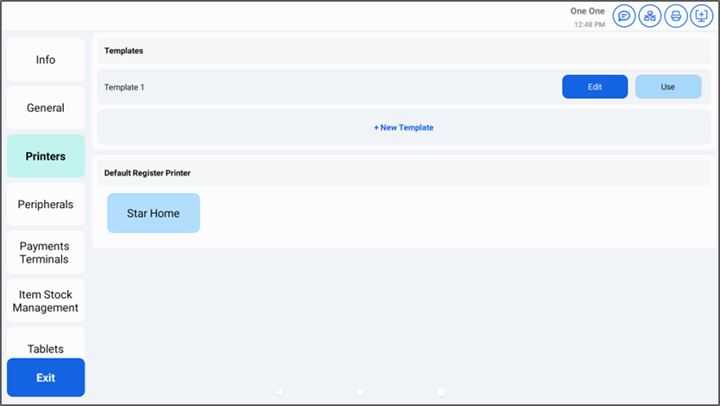Screen dimensions: 720x406
Task: Add a new template
Action: [x=403, y=128]
